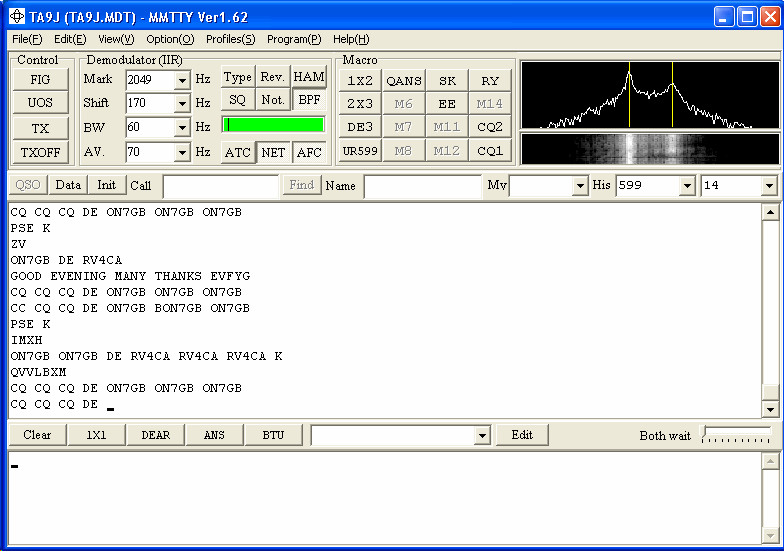Click the ANS button
784x551 pixels.
click(214, 435)
